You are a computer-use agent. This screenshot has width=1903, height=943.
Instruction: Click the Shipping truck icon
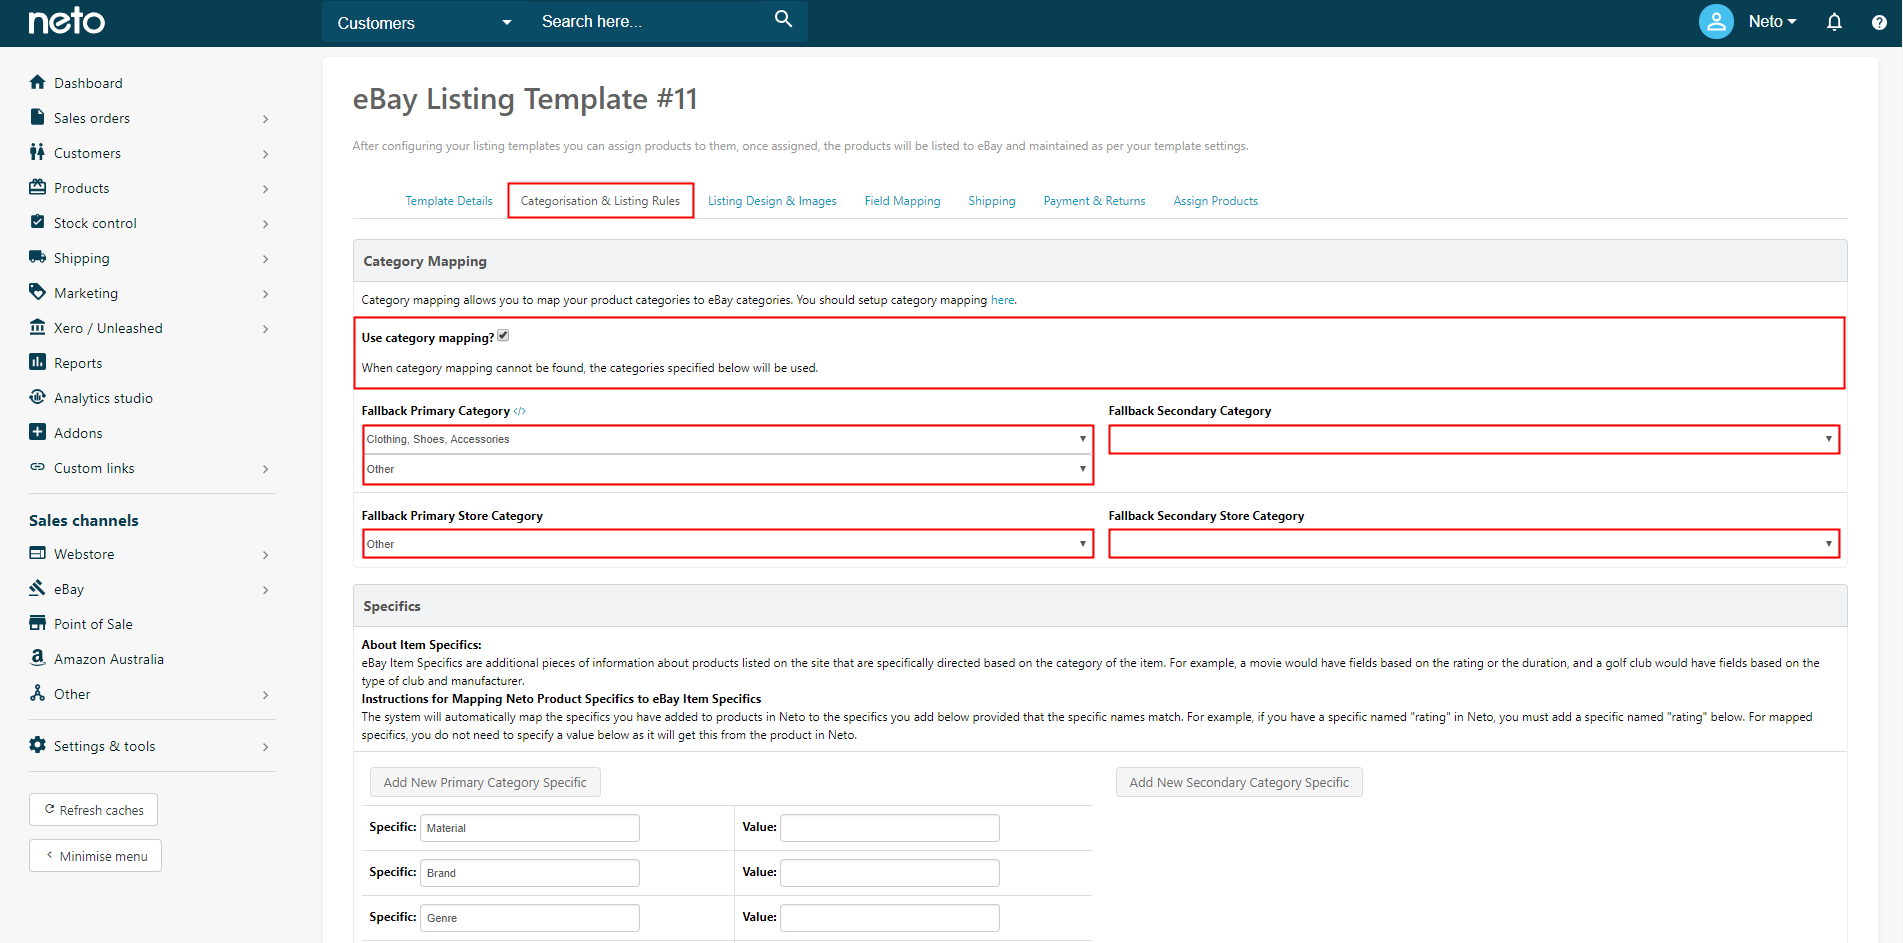[x=38, y=257]
